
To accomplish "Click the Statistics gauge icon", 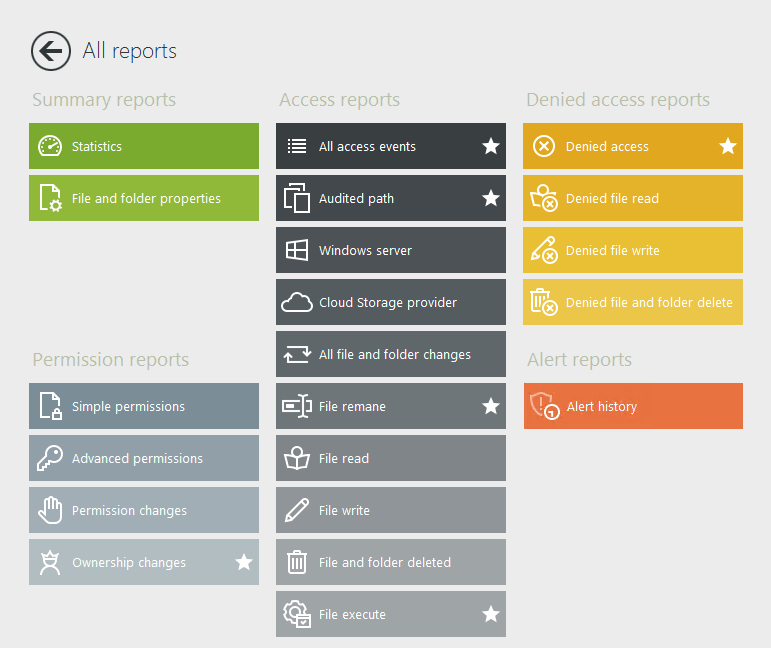I will (x=50, y=146).
